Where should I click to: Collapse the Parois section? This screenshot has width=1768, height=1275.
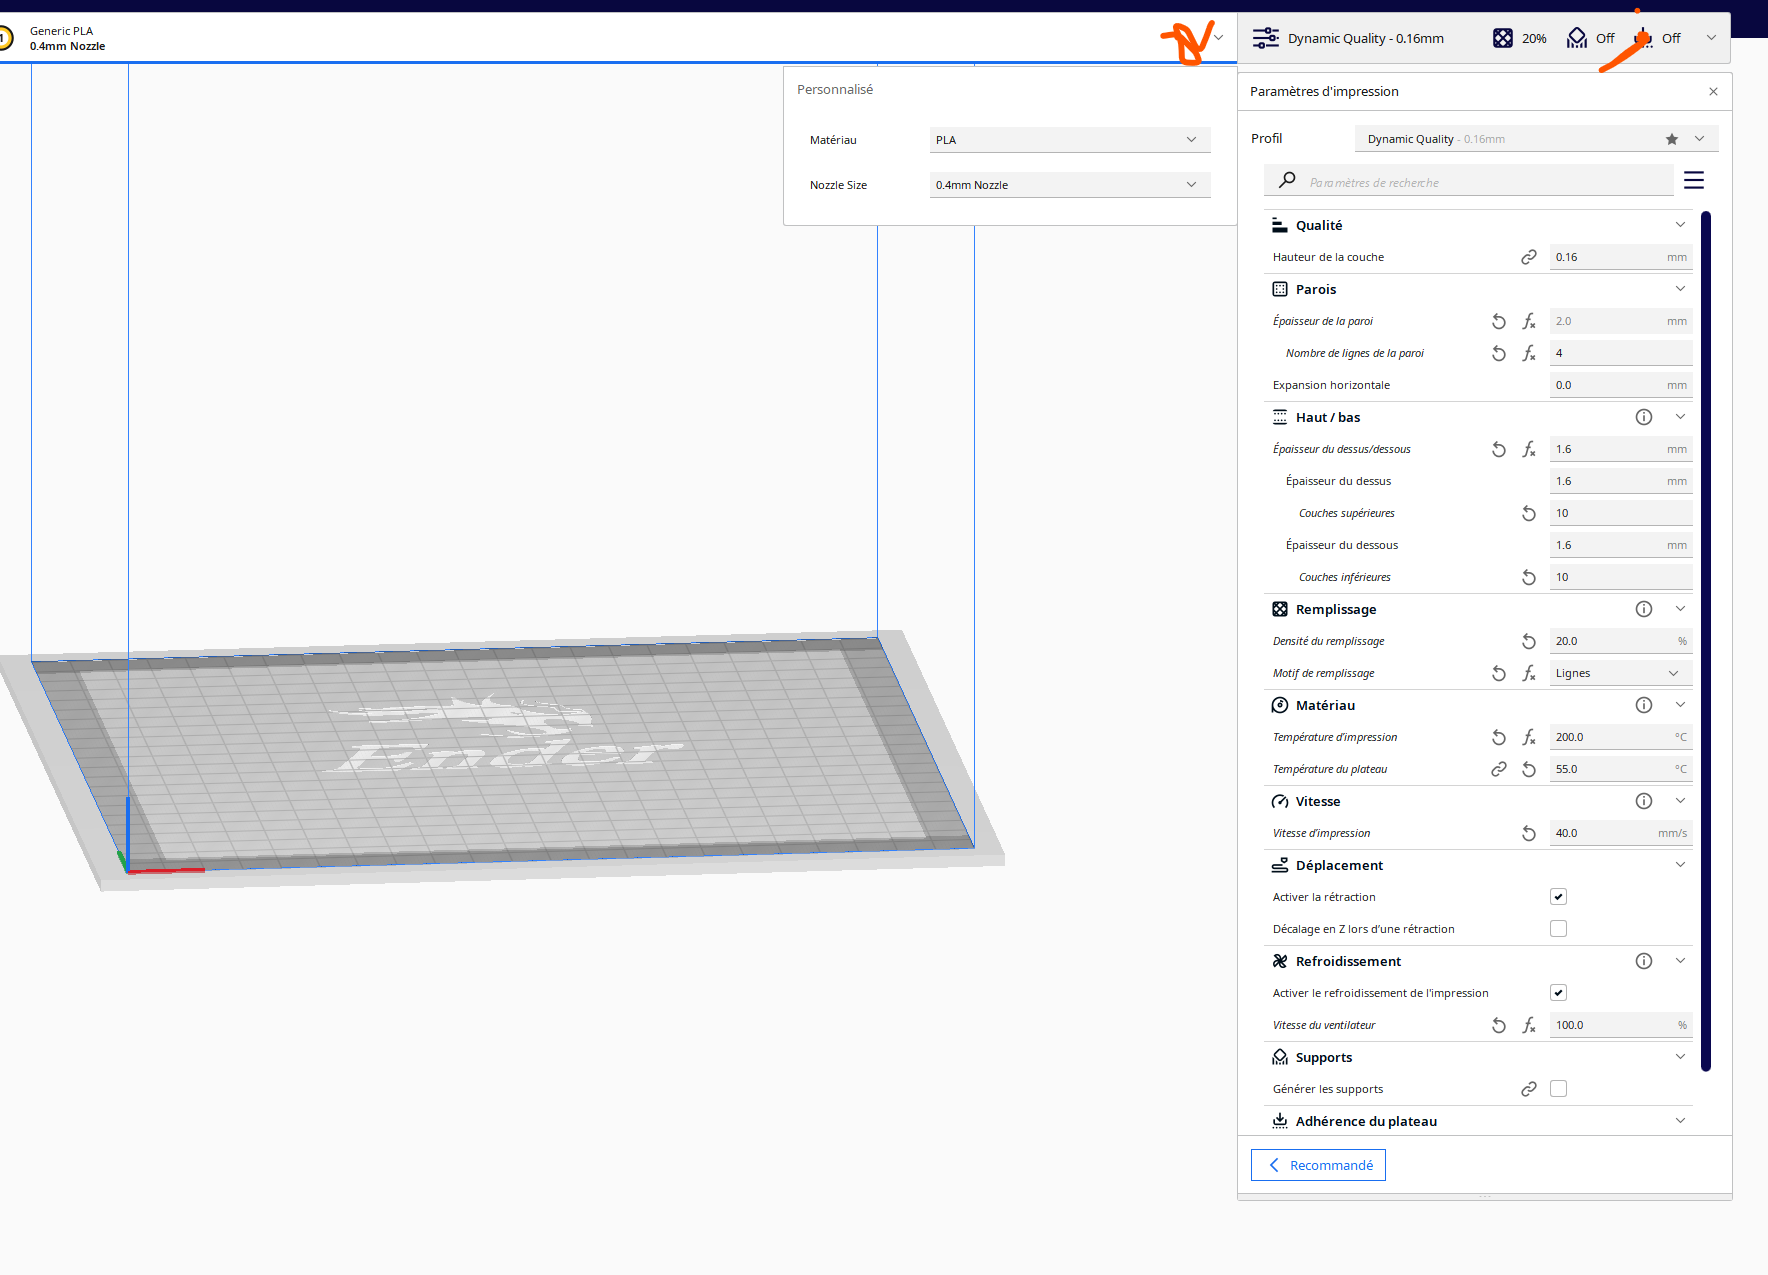point(1680,289)
